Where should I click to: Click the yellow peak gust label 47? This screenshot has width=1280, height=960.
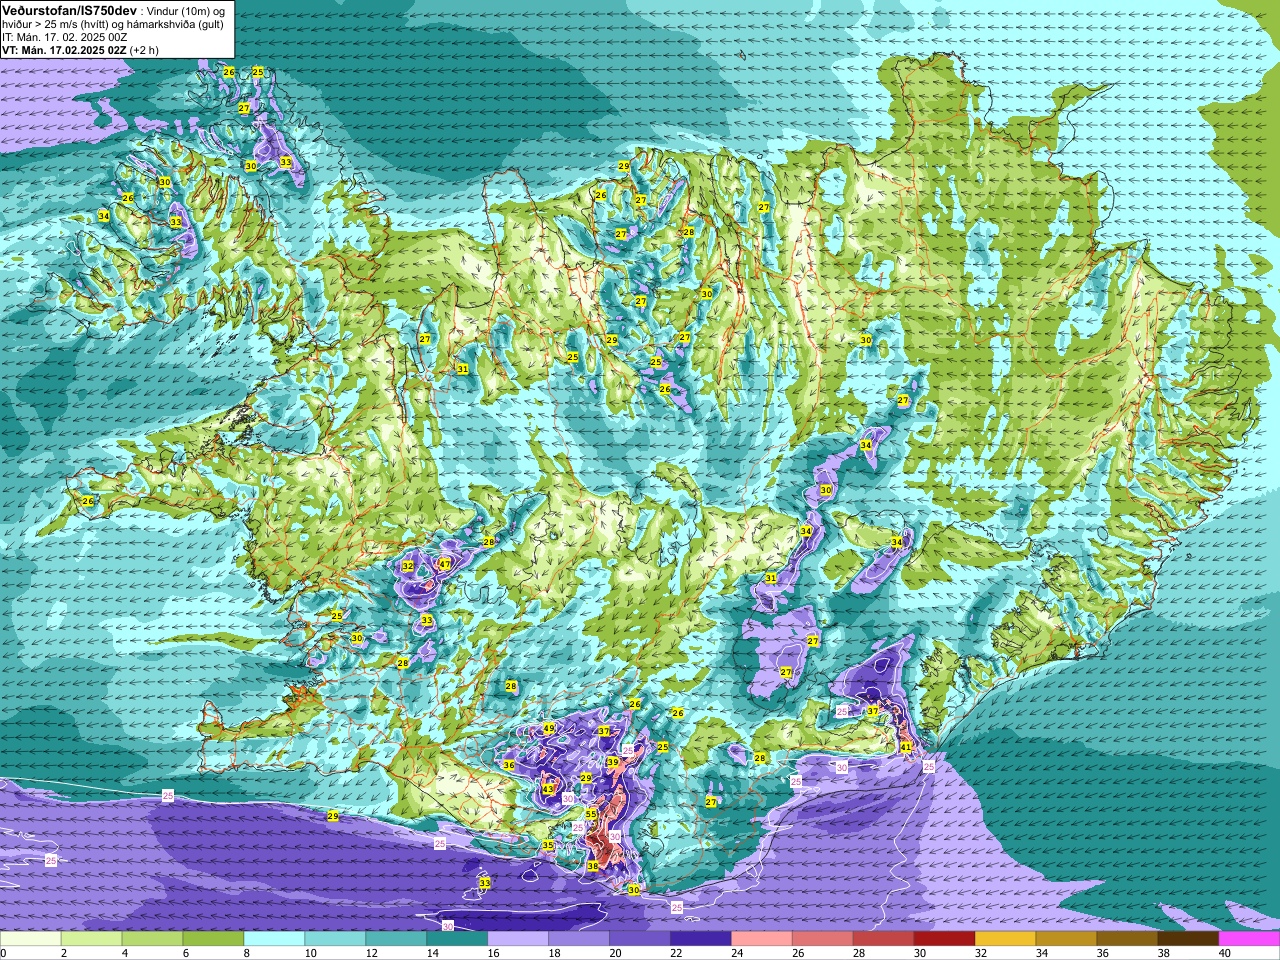445,564
